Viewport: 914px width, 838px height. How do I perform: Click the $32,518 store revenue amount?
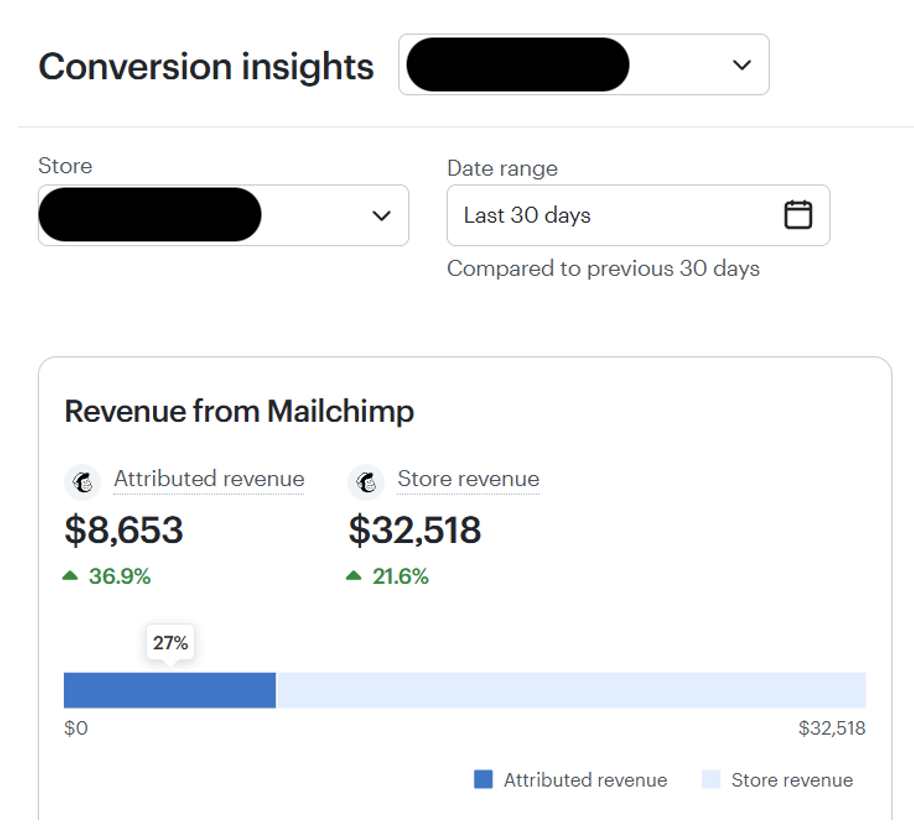pos(415,530)
